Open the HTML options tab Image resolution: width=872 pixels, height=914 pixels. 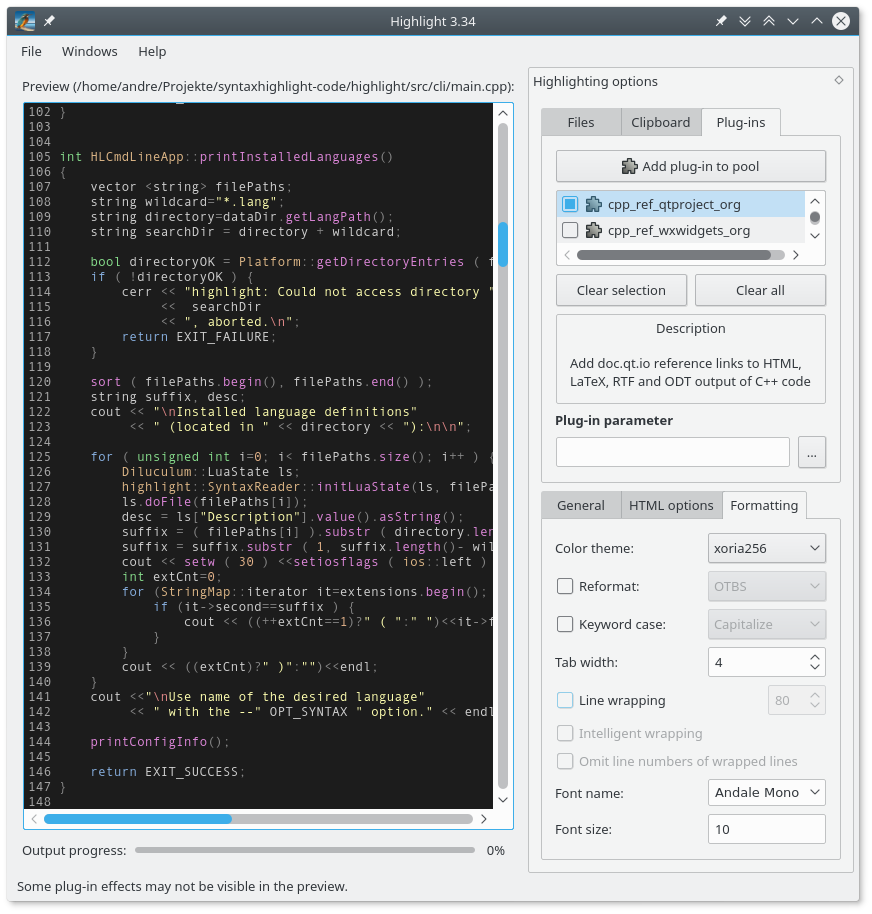[671, 505]
